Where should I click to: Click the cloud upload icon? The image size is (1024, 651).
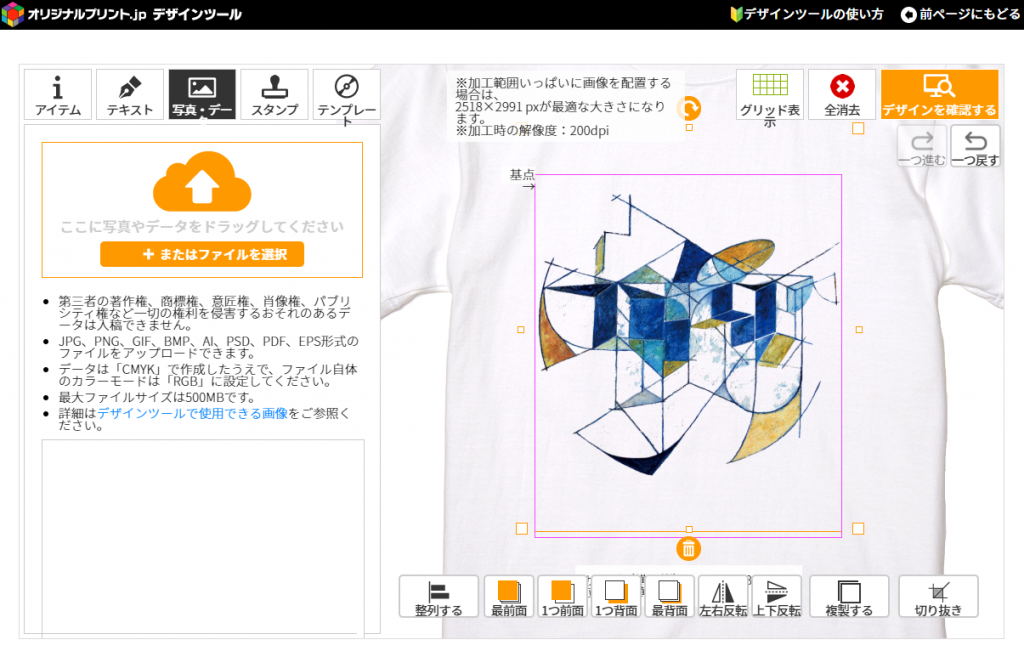point(202,182)
